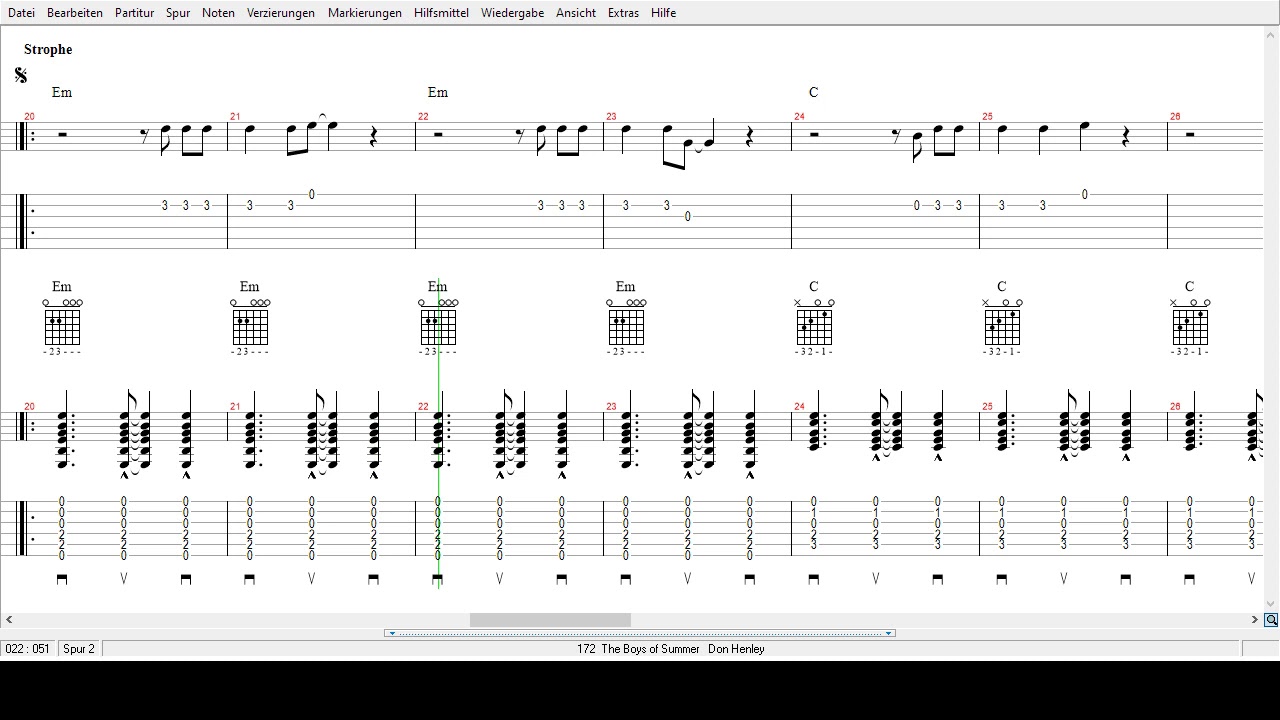Viewport: 1280px width, 720px height.
Task: Click the open-string 0 in top tablature bar 23
Action: [688, 216]
